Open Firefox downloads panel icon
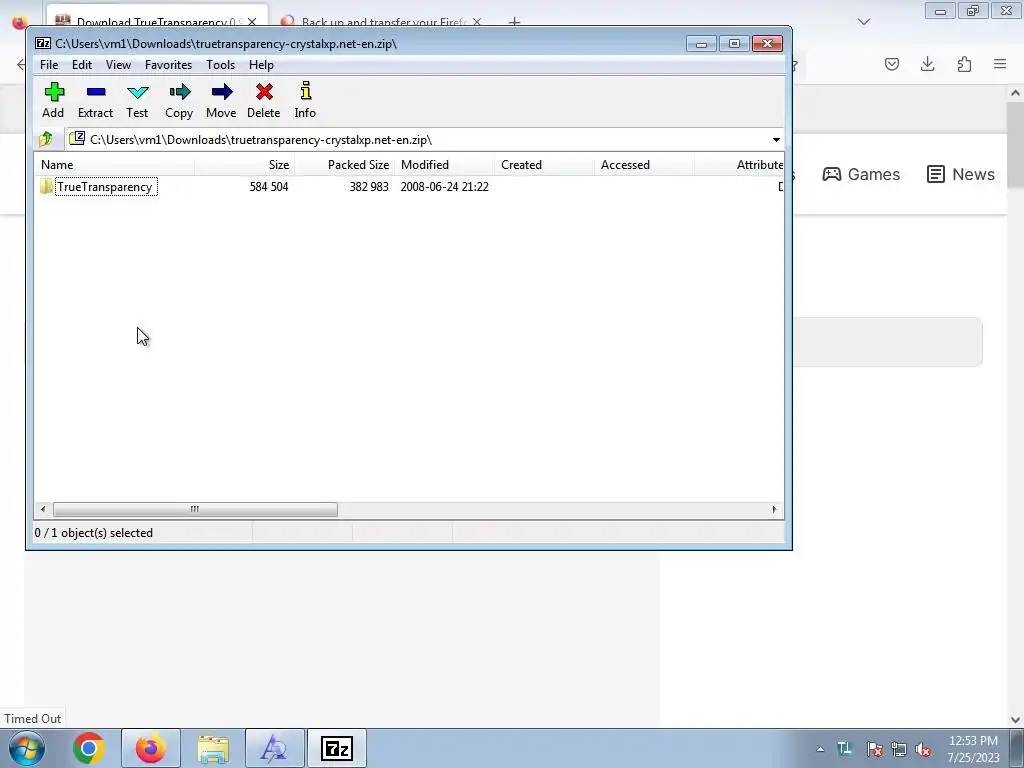The height and width of the screenshot is (768, 1024). click(927, 64)
